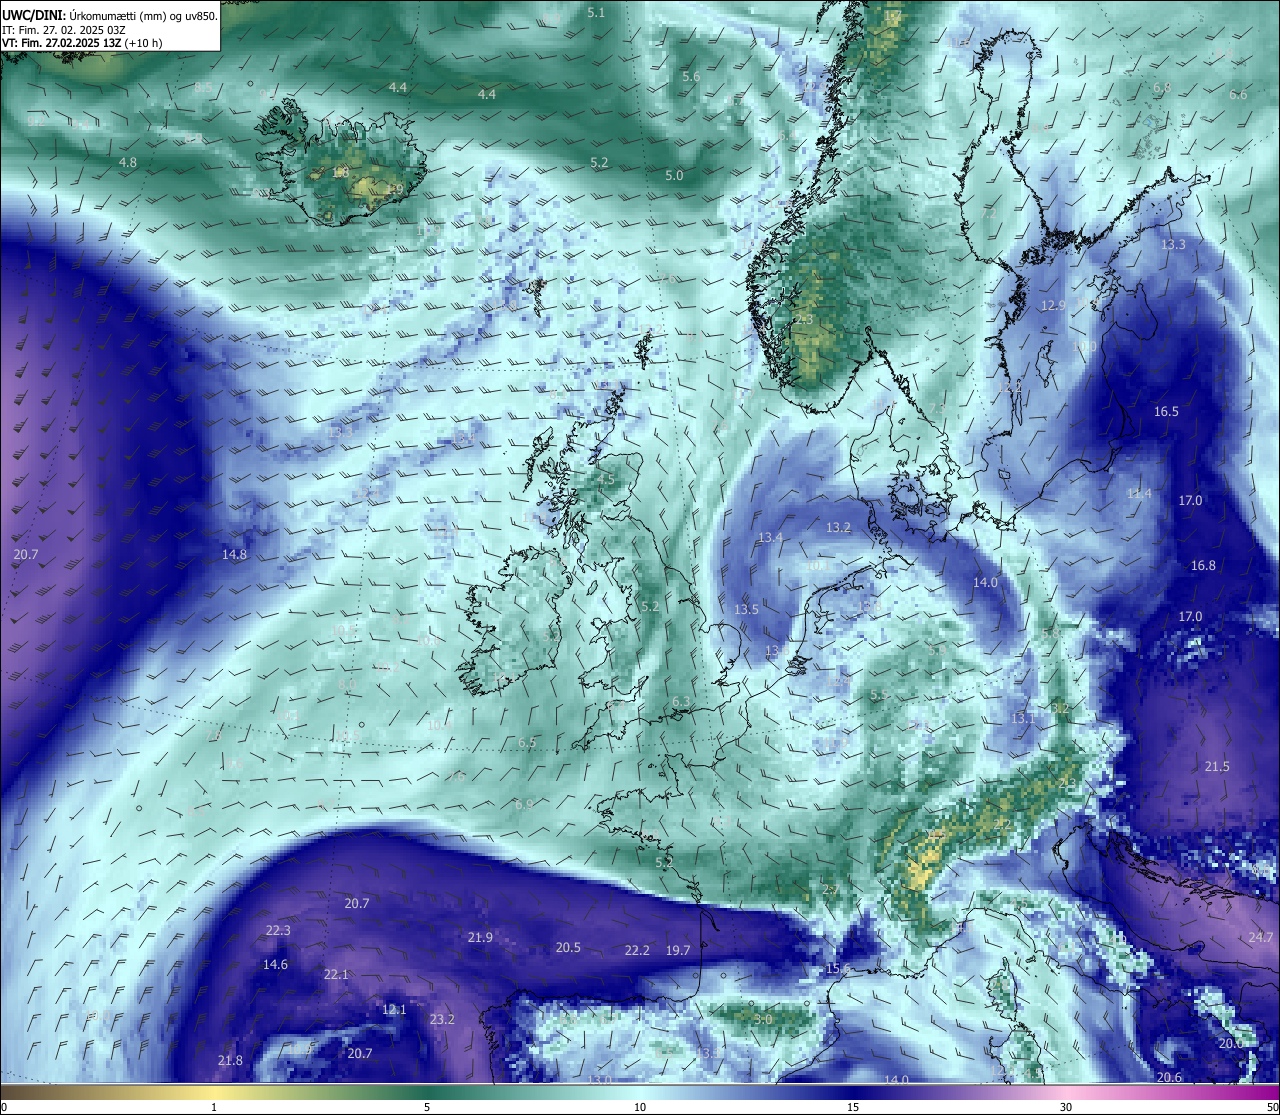Click the 11.4 value near Baltic coast

(1139, 493)
